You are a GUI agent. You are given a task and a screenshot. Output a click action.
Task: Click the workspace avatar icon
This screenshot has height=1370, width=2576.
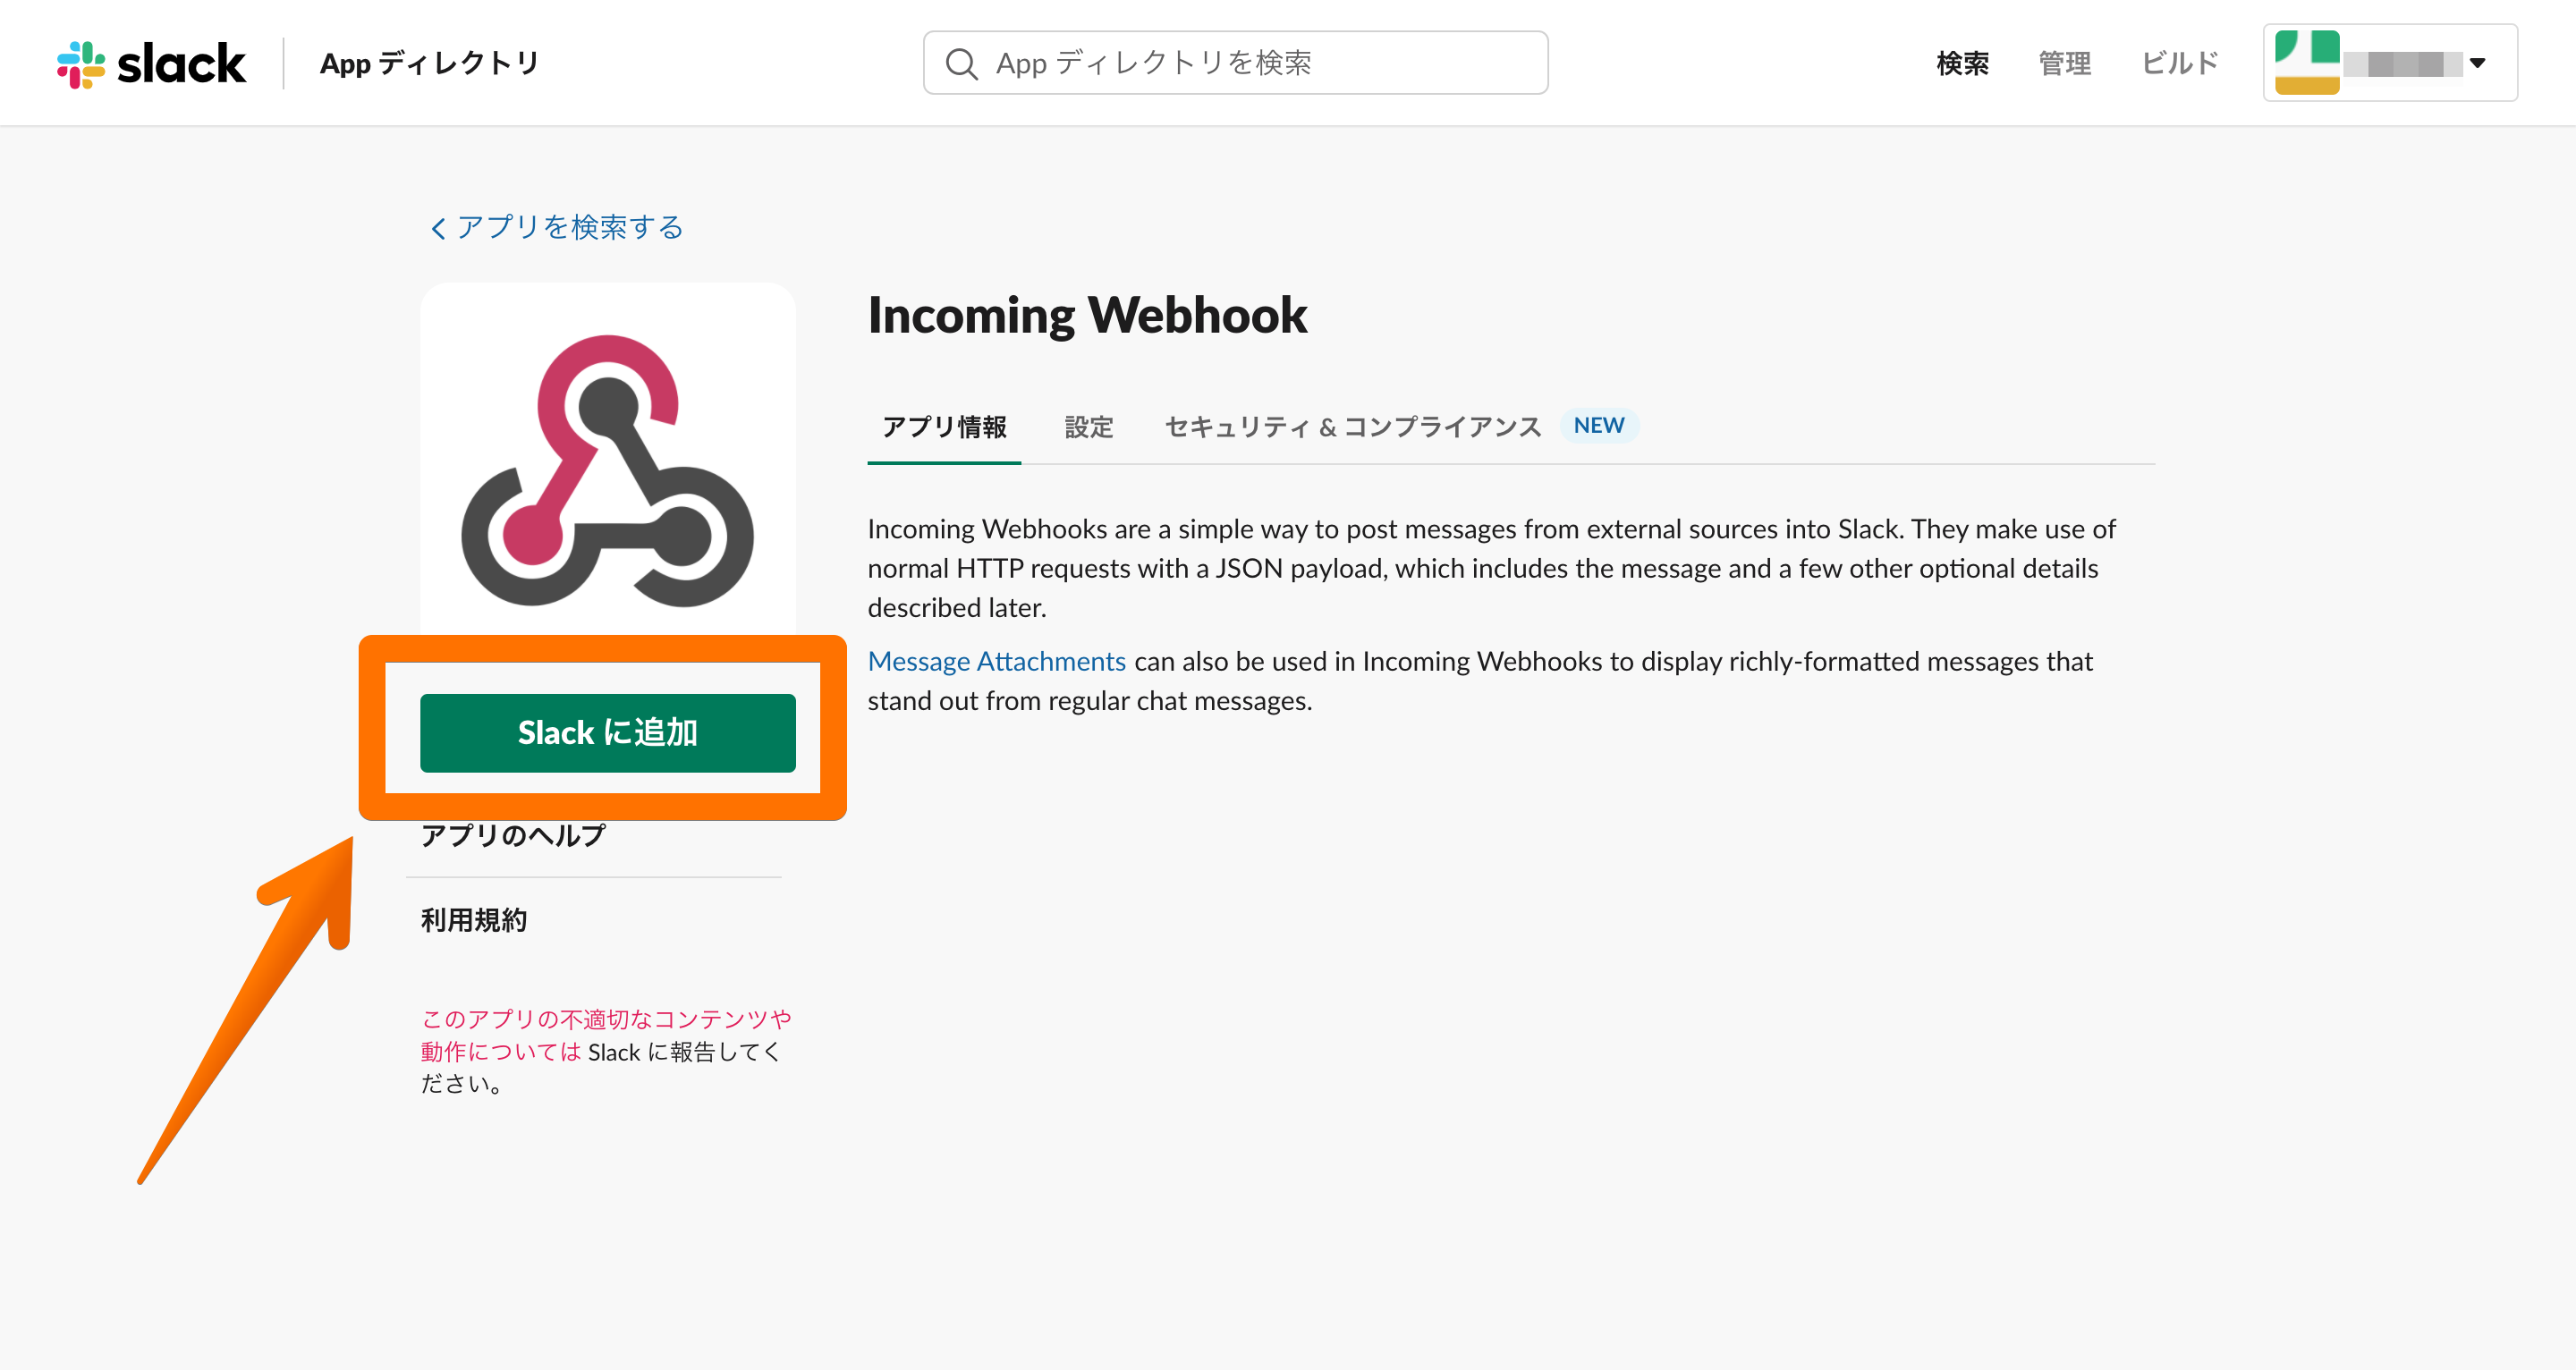(2306, 63)
